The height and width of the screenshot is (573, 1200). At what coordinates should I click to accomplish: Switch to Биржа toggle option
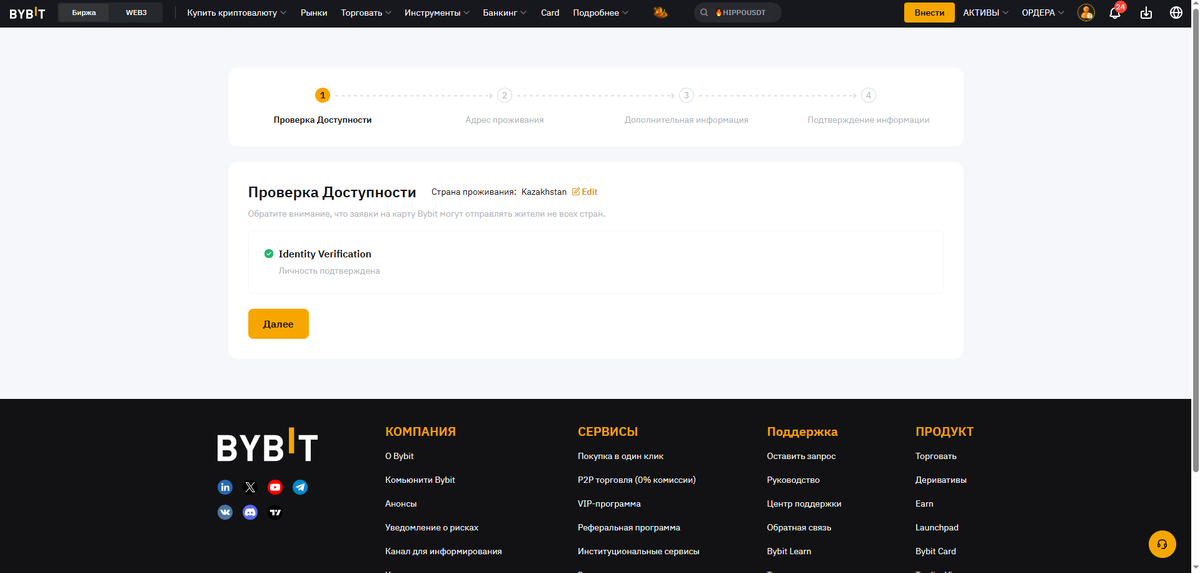[x=84, y=13]
